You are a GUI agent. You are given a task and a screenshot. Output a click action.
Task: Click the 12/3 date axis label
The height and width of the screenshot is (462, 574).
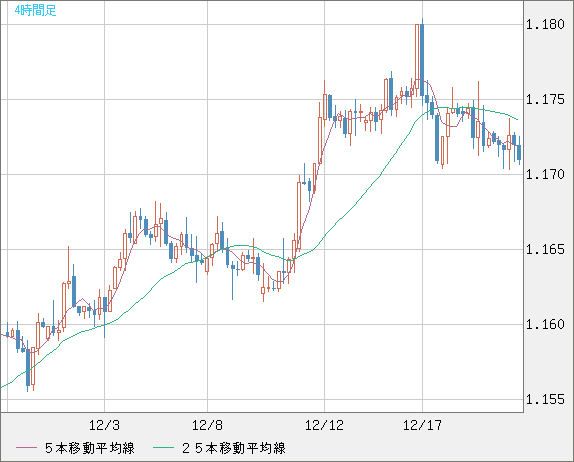pyautogui.click(x=104, y=425)
